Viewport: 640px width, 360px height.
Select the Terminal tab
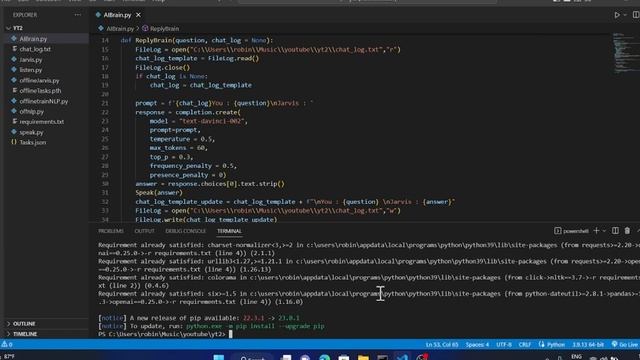229,231
